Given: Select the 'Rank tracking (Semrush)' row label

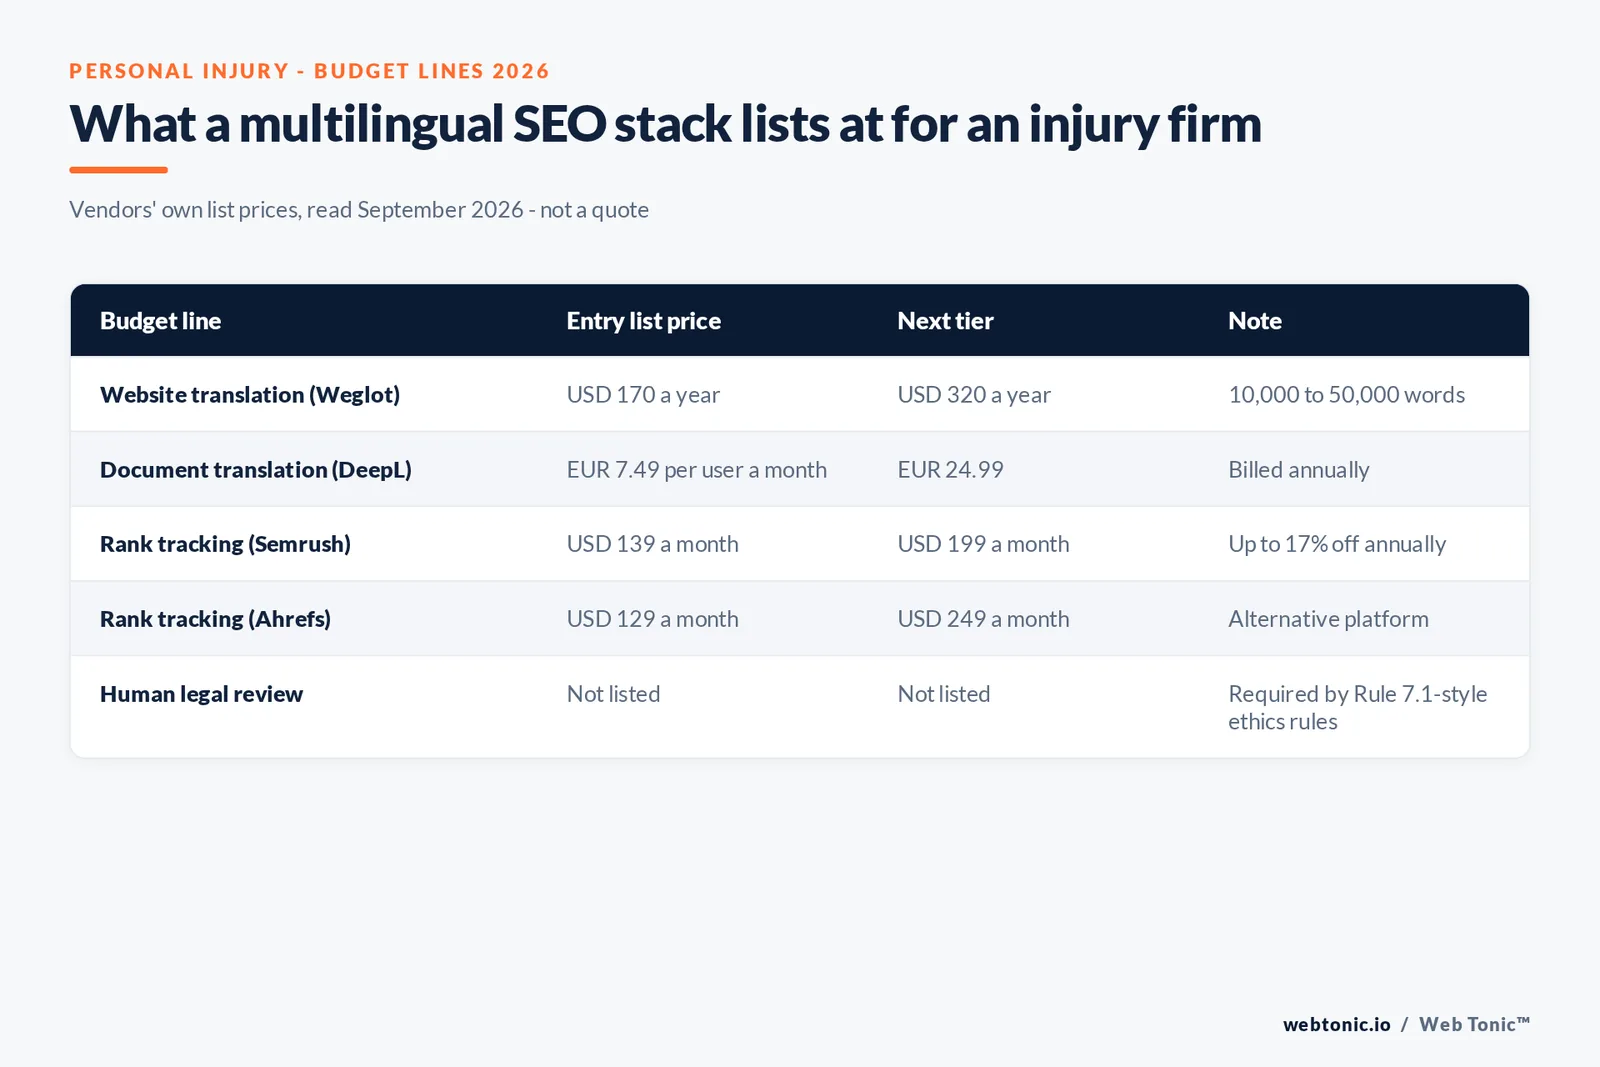Looking at the screenshot, I should tap(225, 544).
